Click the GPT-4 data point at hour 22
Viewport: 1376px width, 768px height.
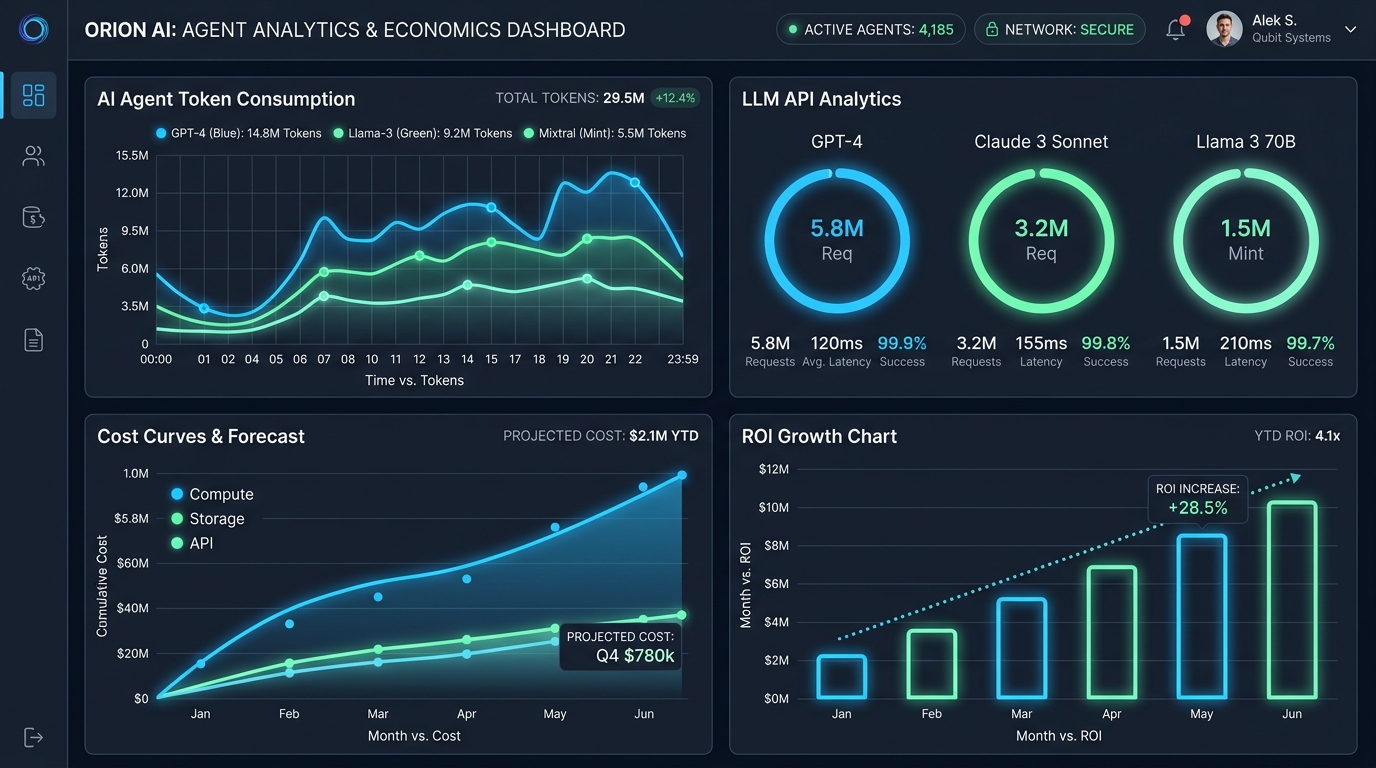634,182
